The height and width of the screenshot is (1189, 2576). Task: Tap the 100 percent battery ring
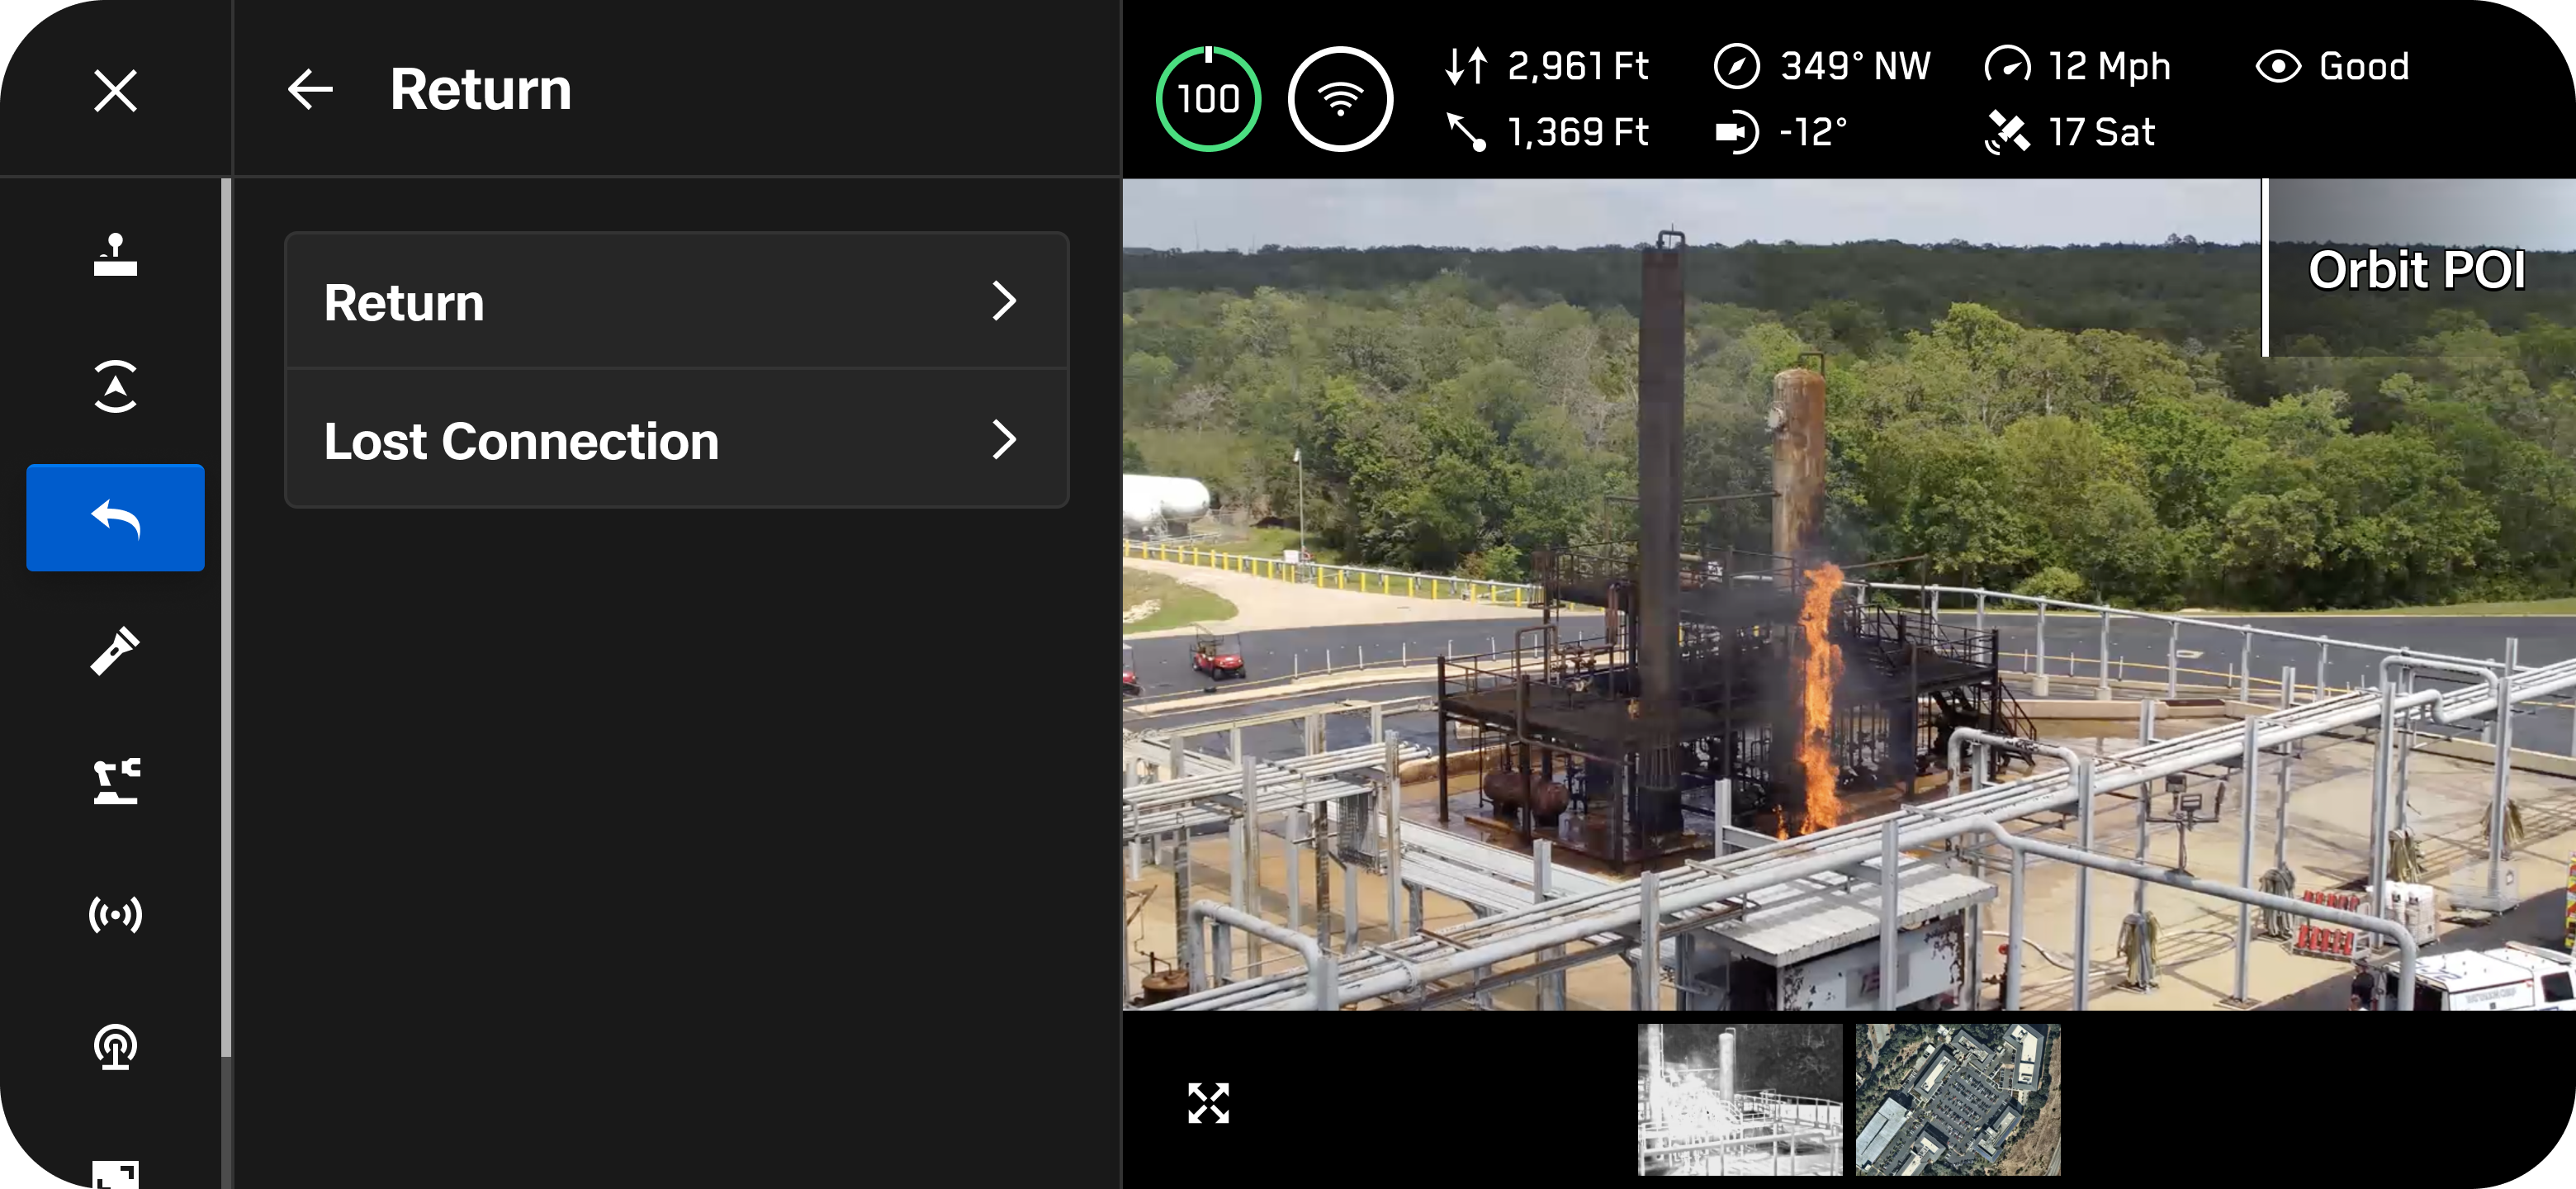point(1208,99)
